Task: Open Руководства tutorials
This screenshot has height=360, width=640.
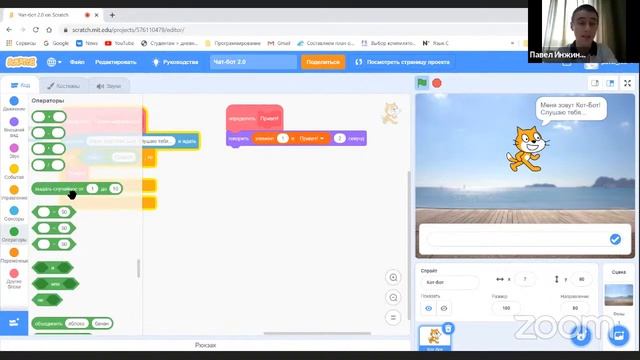Action: point(176,62)
